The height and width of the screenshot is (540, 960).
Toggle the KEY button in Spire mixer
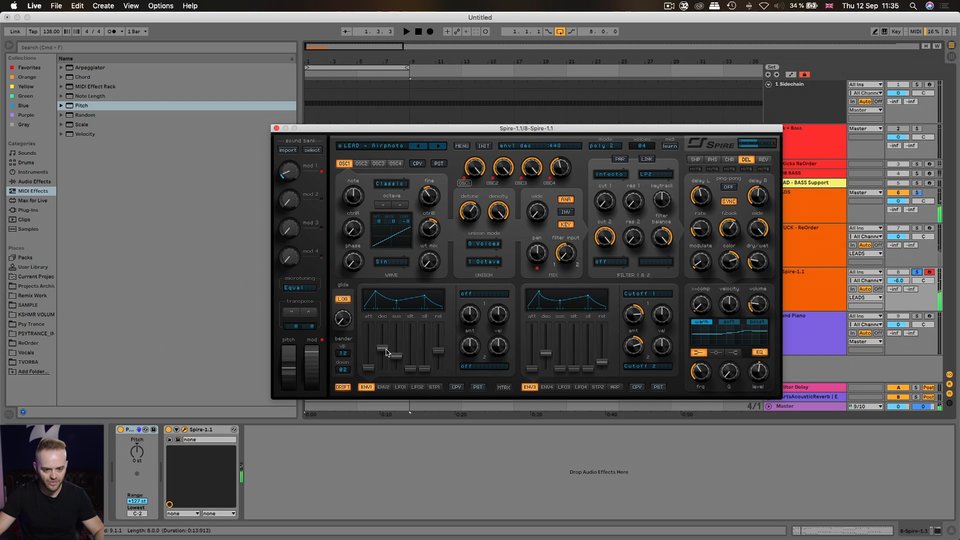click(x=565, y=225)
